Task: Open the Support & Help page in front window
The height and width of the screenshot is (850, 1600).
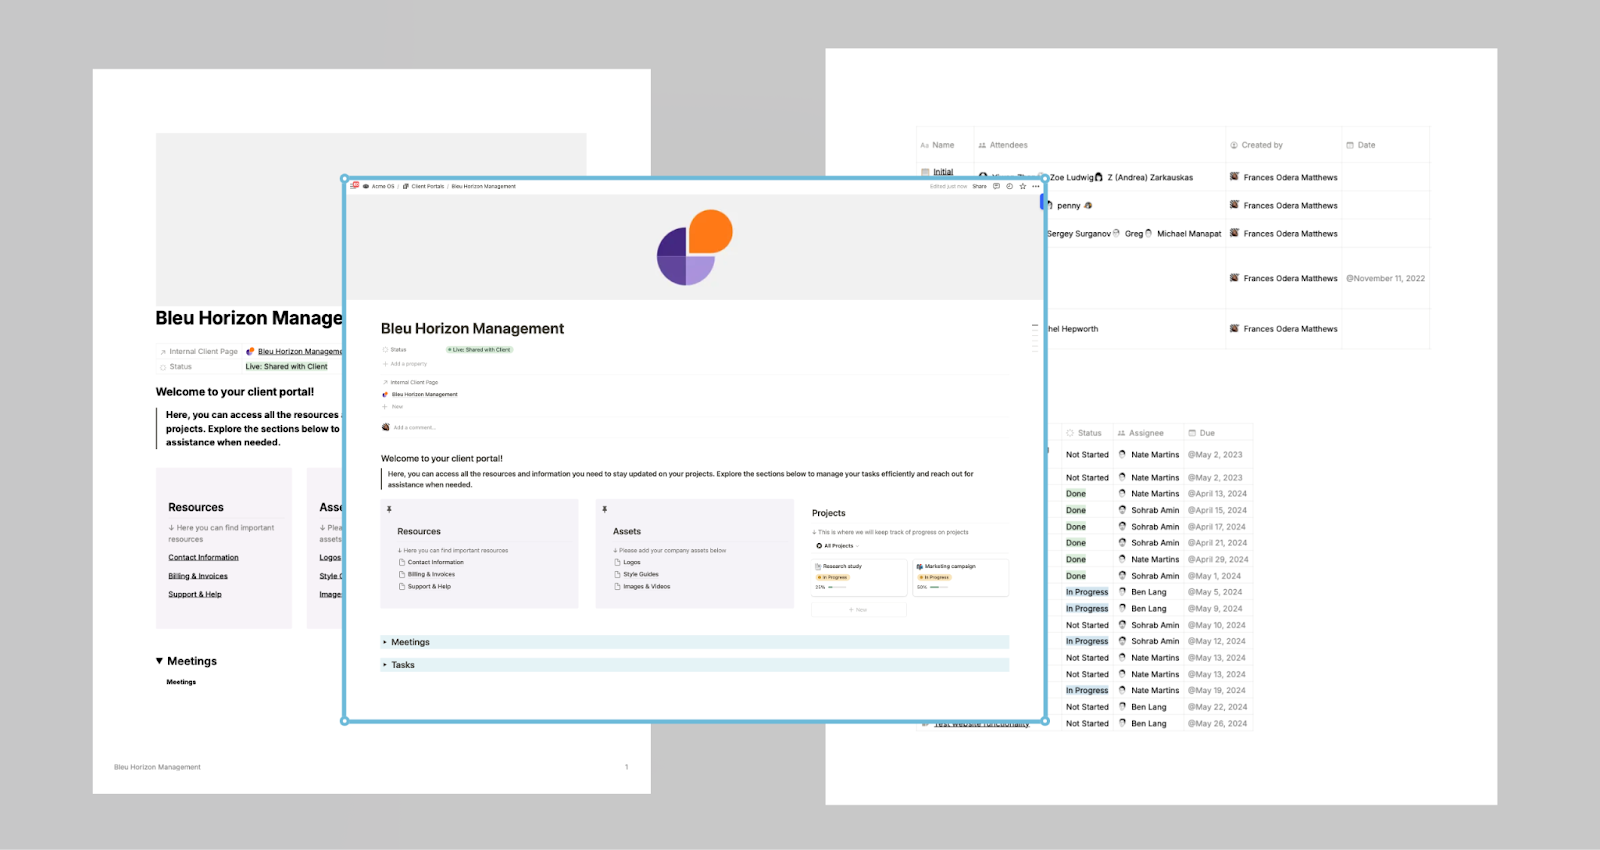Action: click(x=429, y=586)
